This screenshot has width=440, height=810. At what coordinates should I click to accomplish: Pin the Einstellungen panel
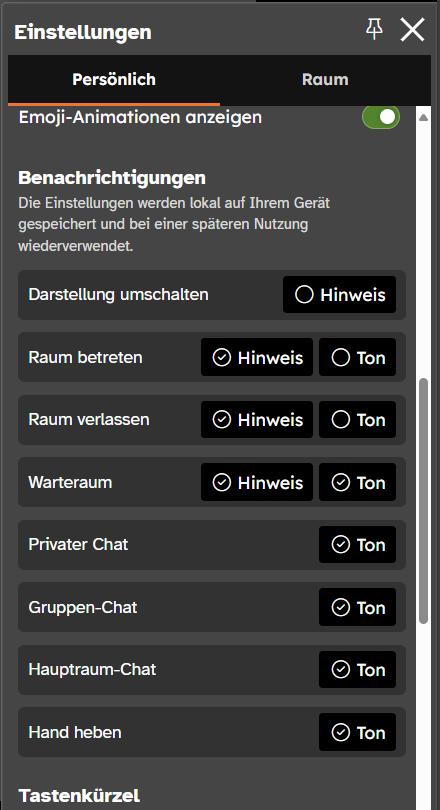point(374,29)
